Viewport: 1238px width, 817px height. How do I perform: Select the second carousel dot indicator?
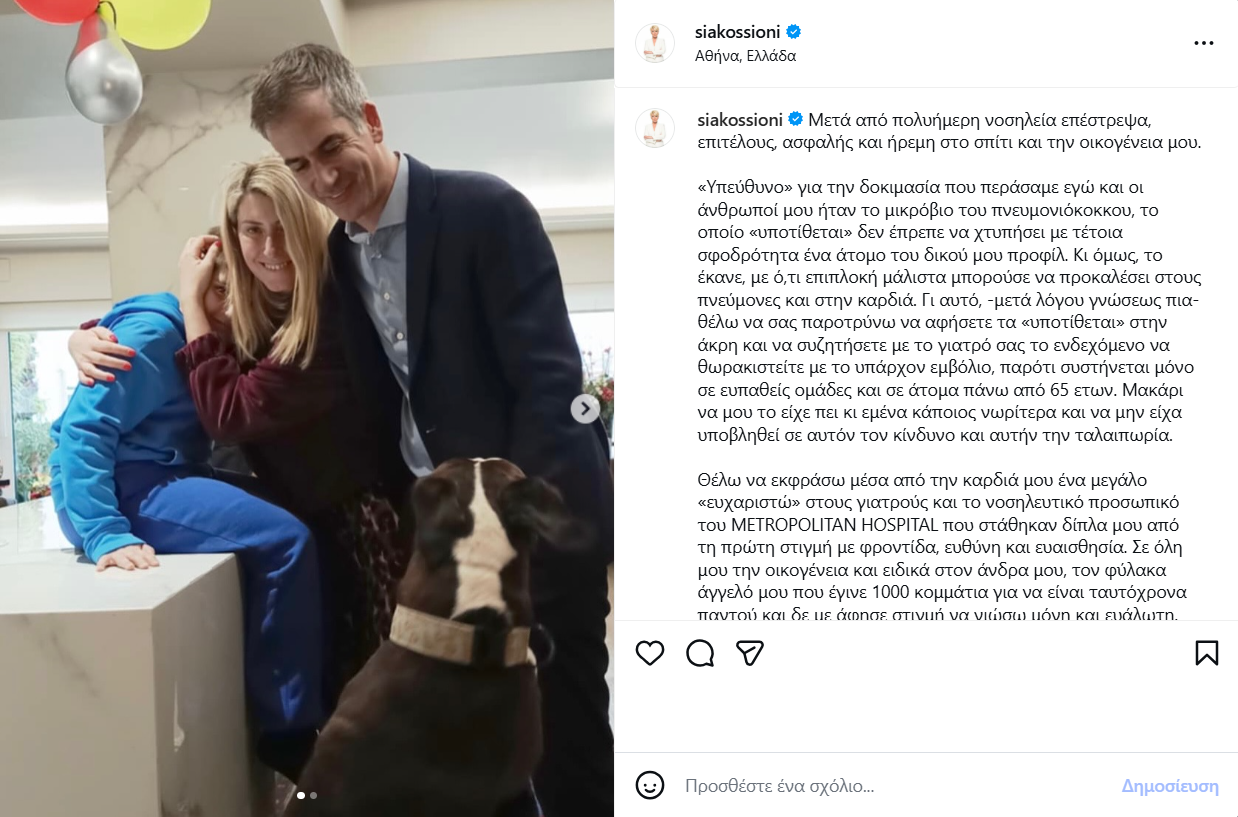tap(313, 796)
